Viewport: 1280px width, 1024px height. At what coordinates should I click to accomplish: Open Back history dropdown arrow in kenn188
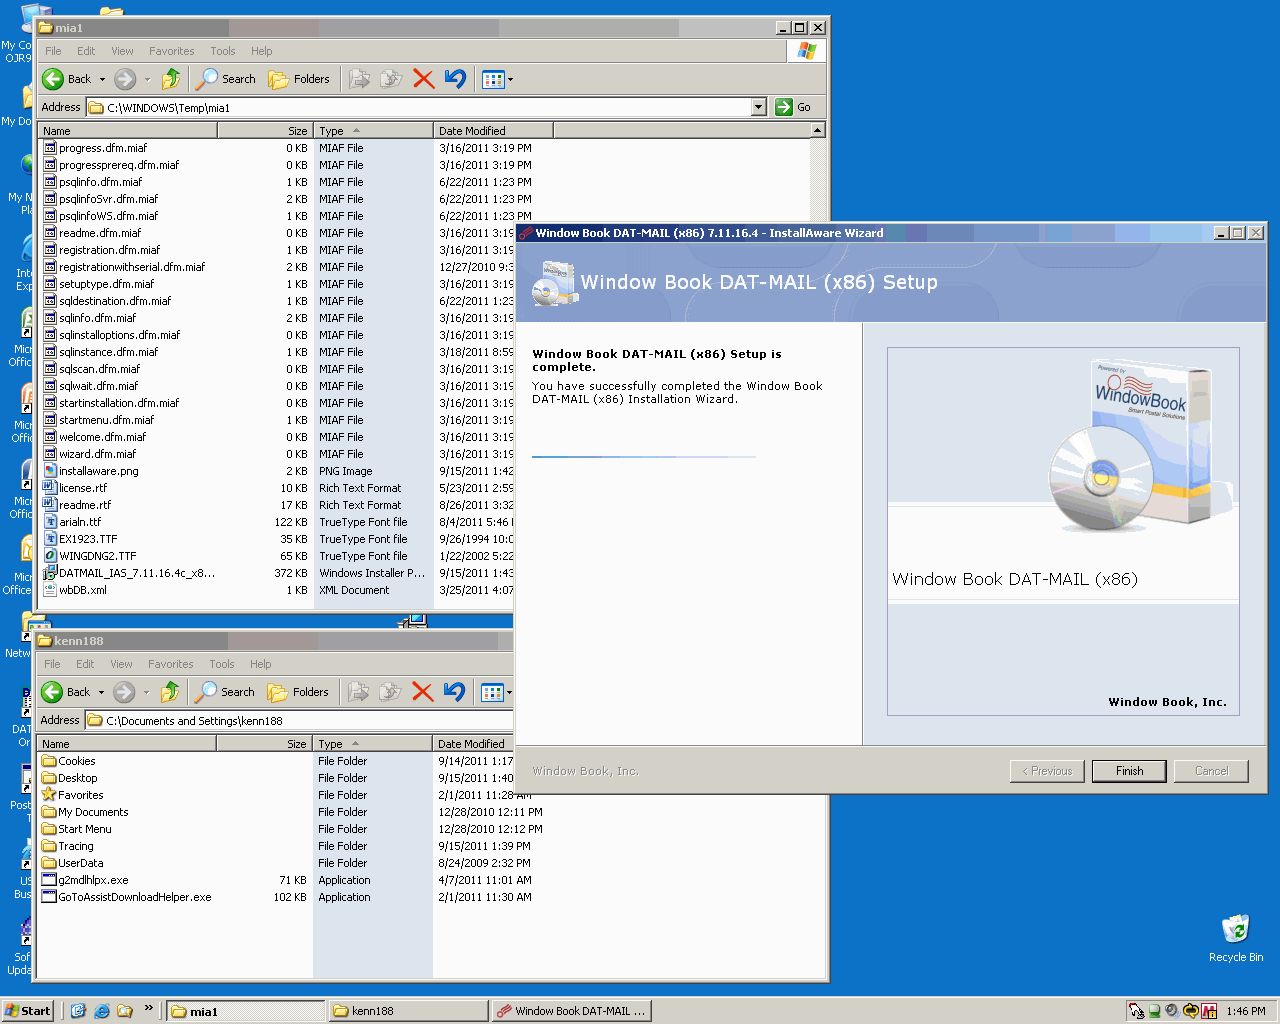click(101, 692)
